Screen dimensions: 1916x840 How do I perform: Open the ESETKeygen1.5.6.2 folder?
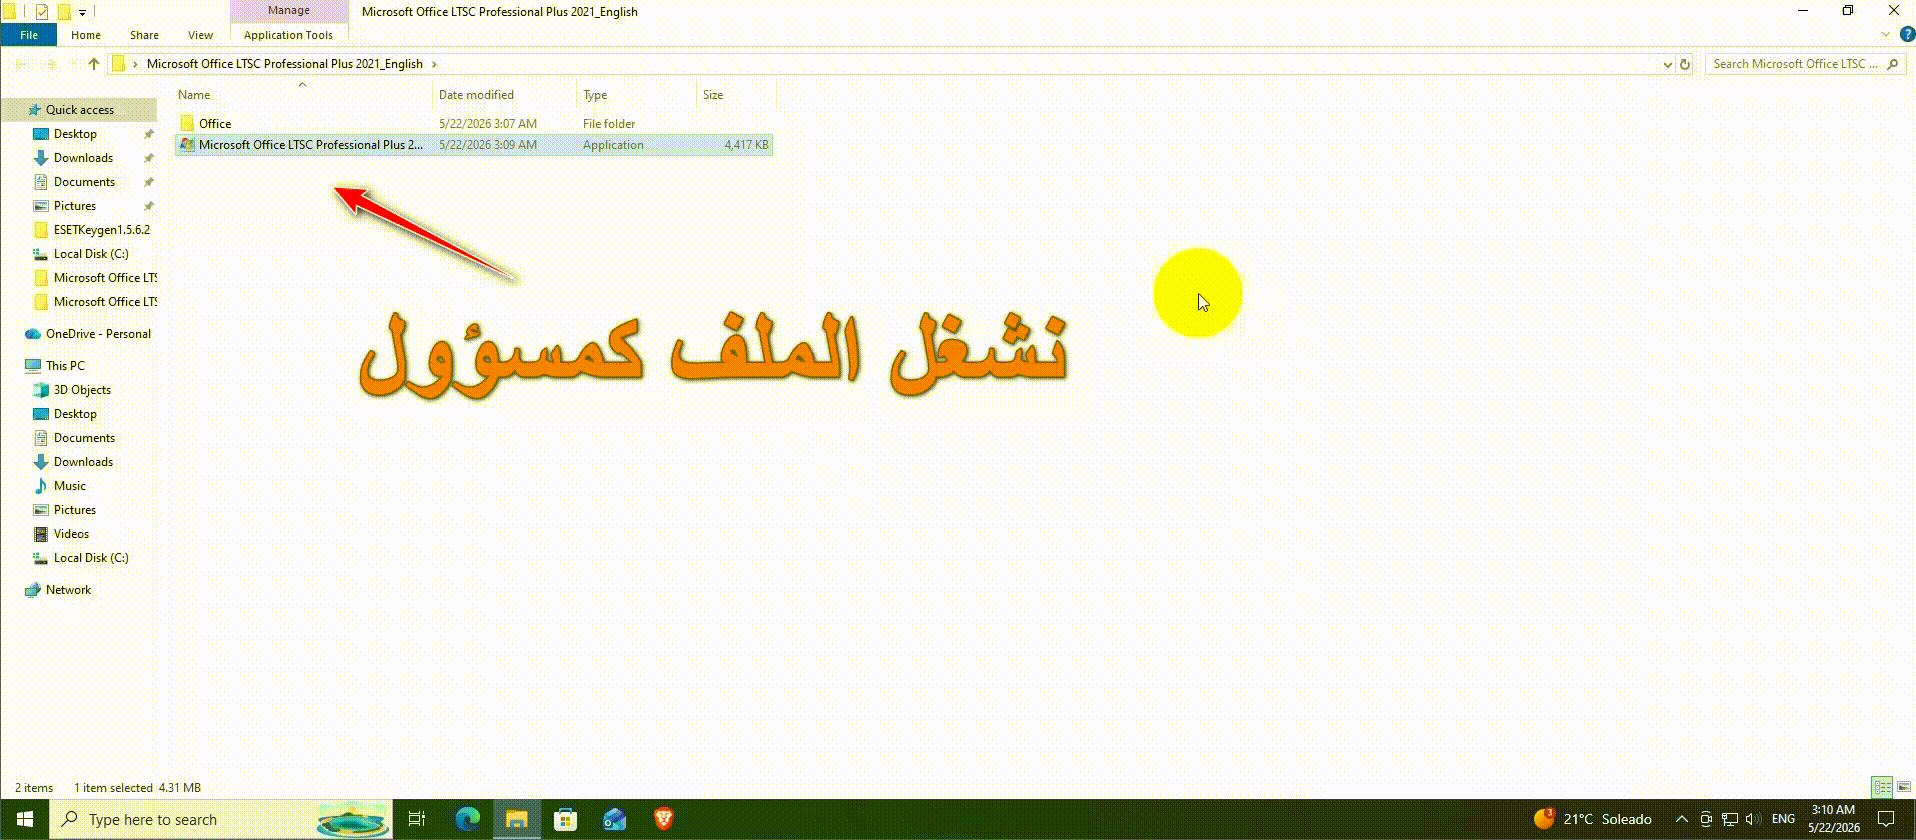click(101, 230)
